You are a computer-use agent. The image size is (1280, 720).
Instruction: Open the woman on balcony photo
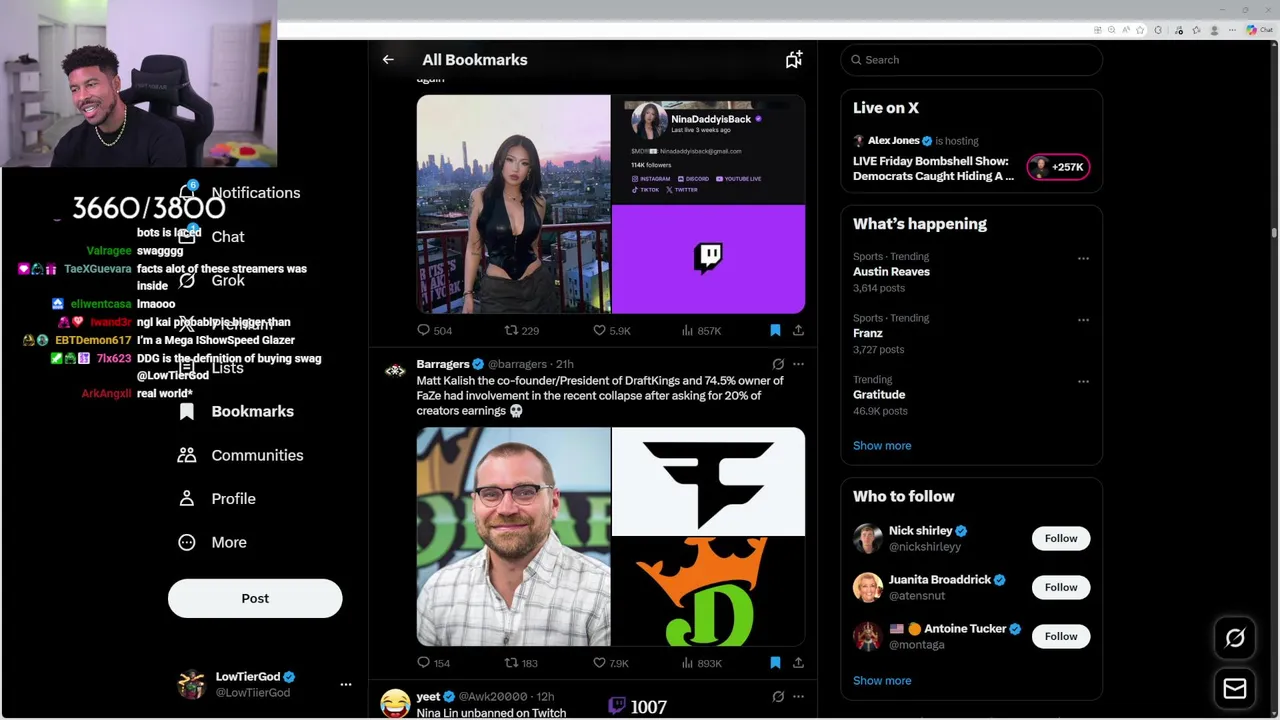tap(513, 204)
